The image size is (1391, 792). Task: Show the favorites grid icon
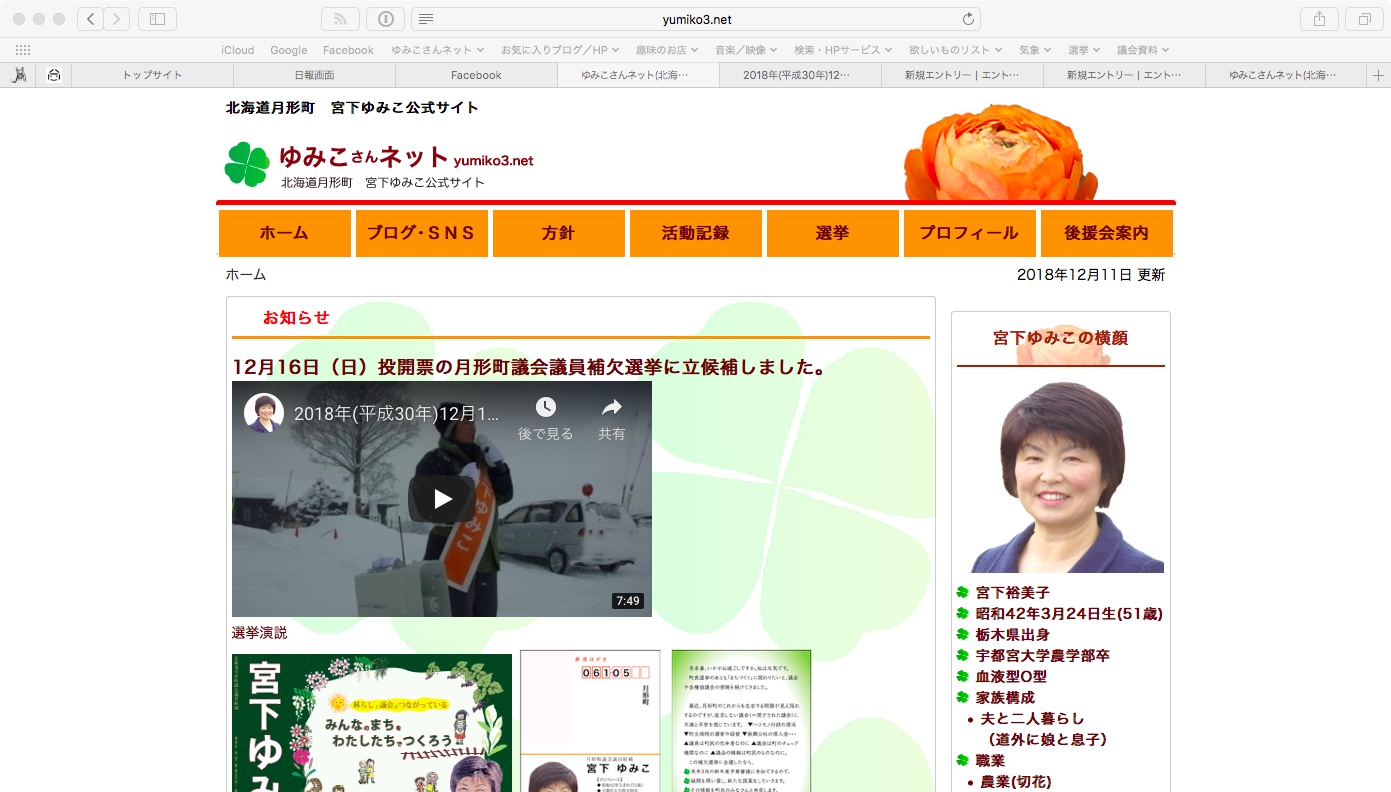[22, 50]
